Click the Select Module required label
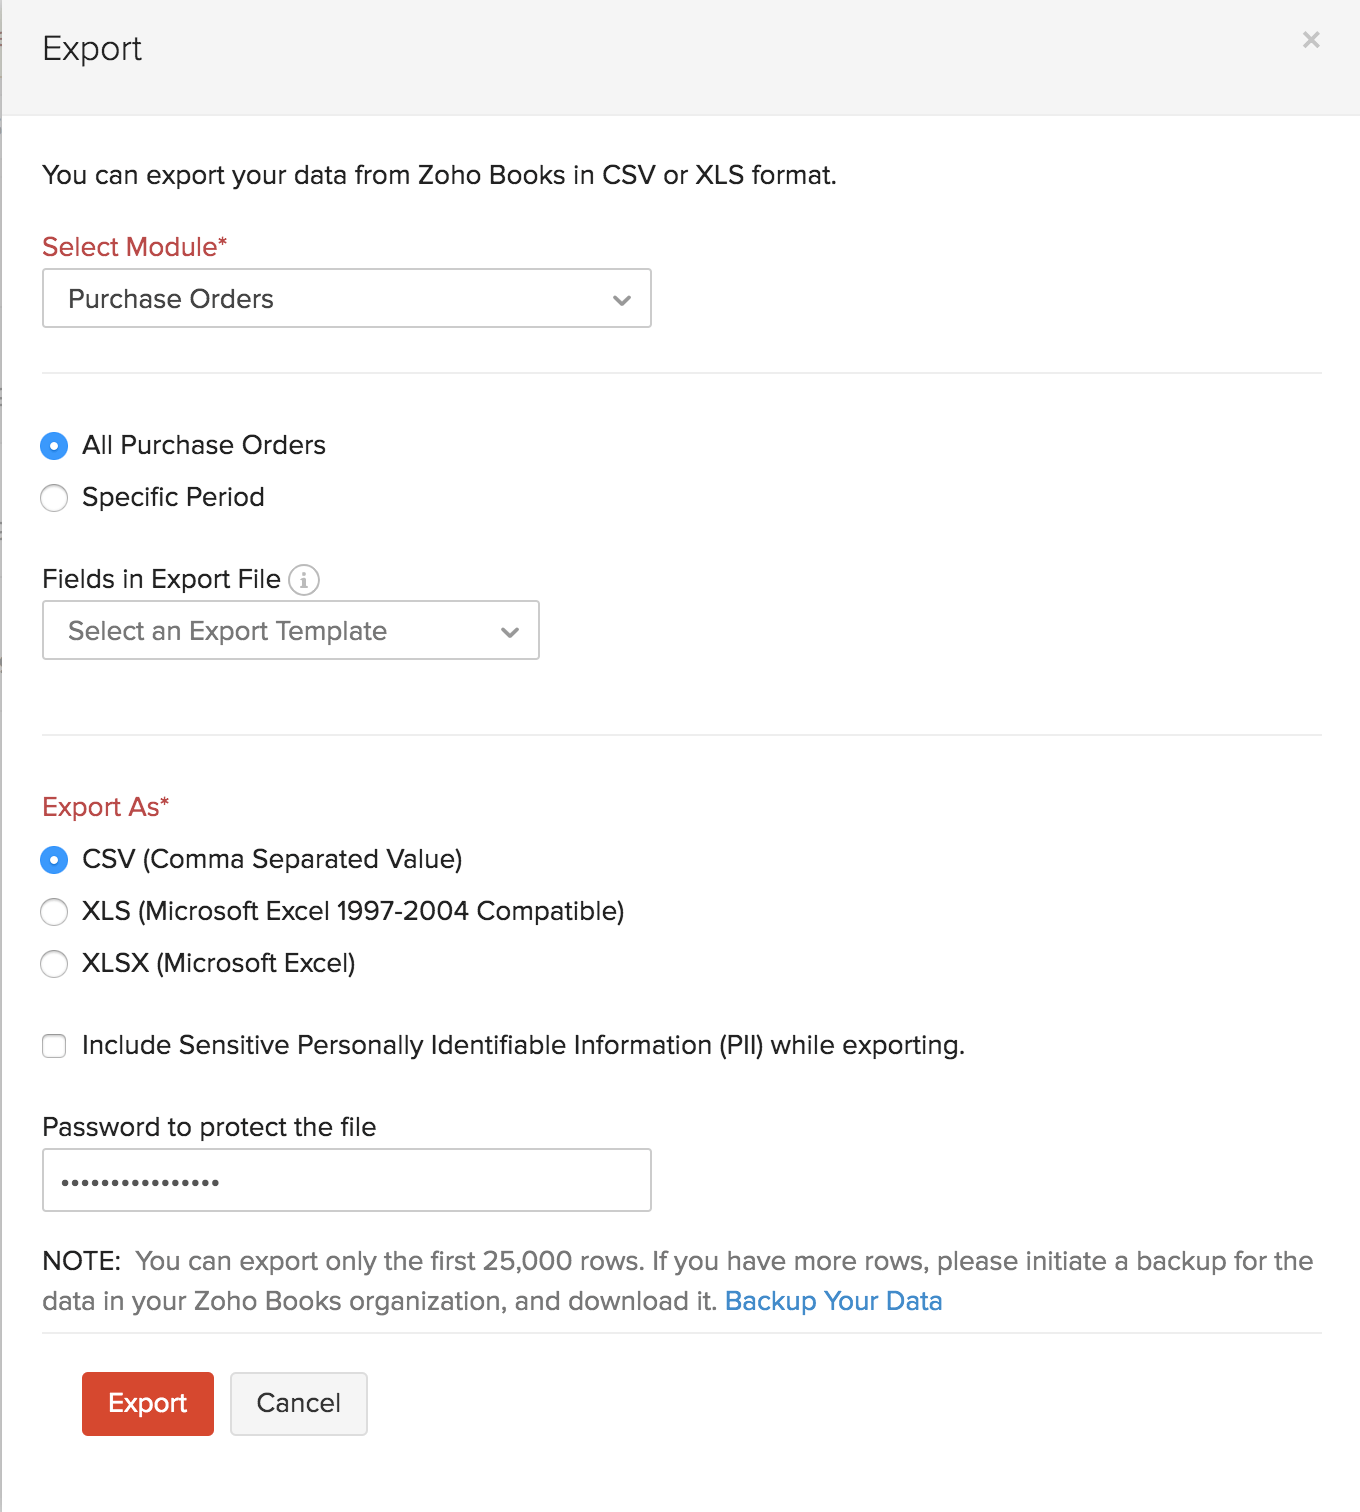Viewport: 1360px width, 1512px height. click(133, 246)
